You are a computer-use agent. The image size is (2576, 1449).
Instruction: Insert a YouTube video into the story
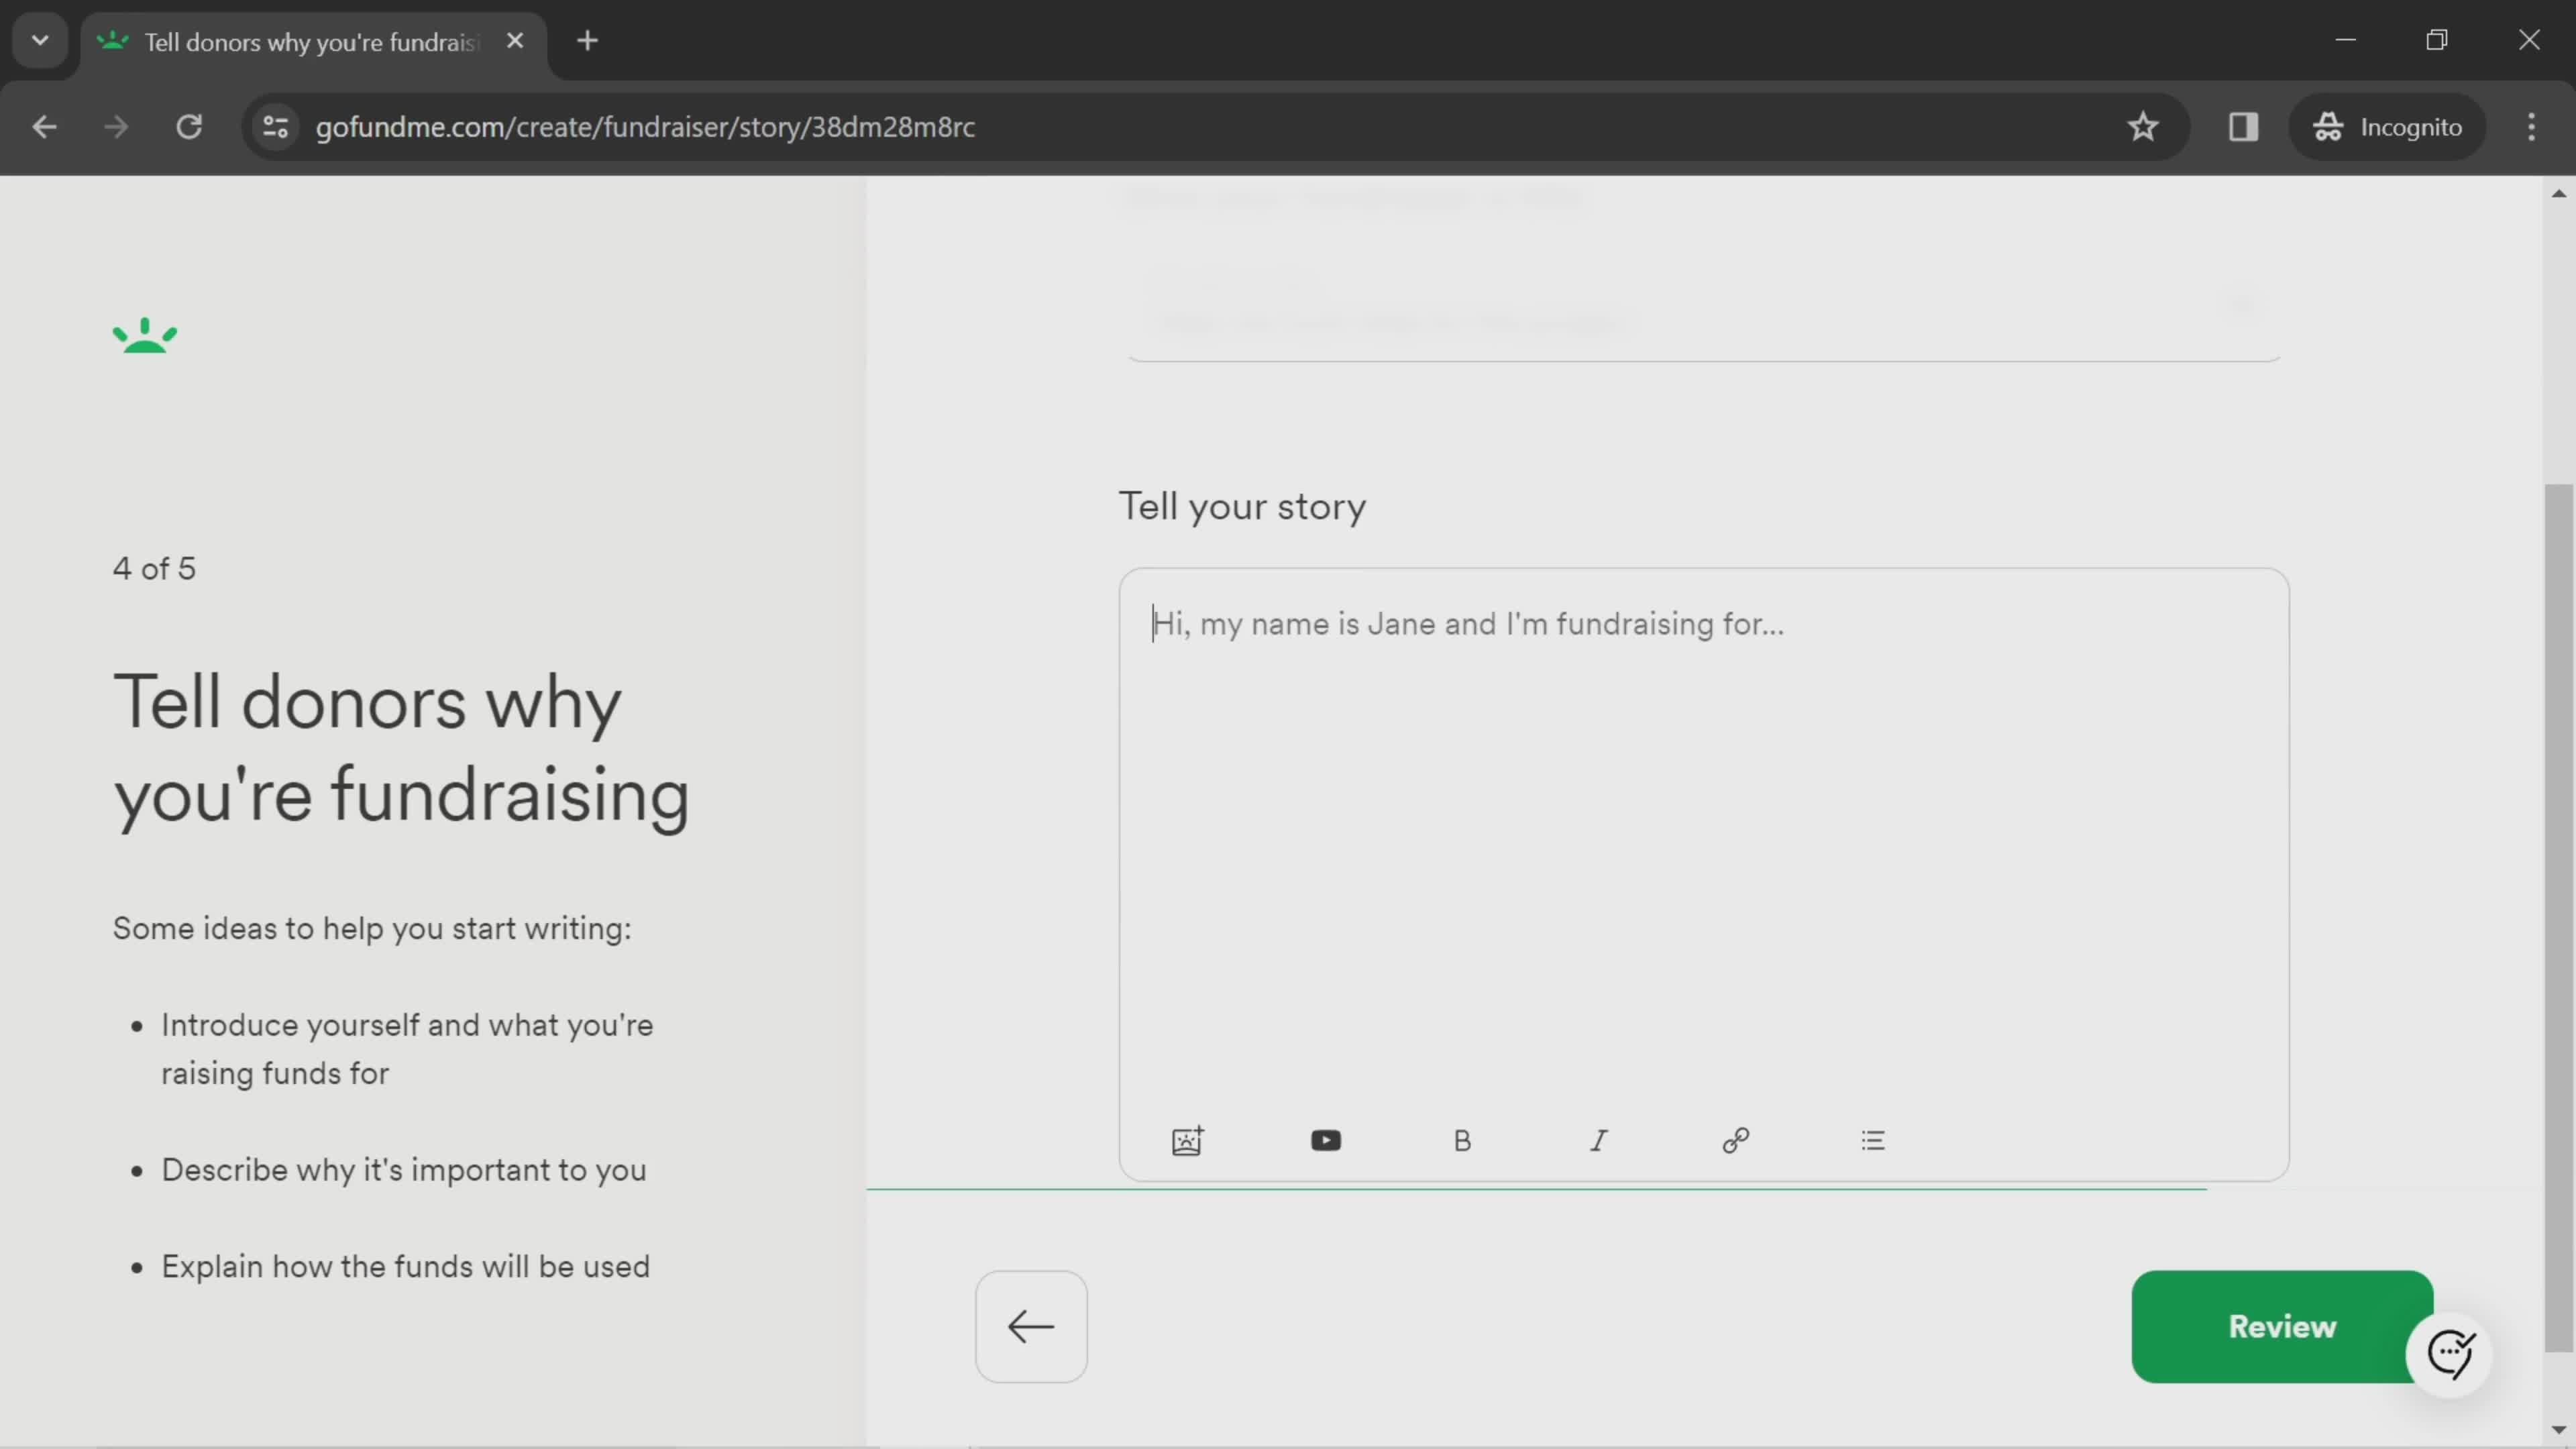coord(1325,1140)
